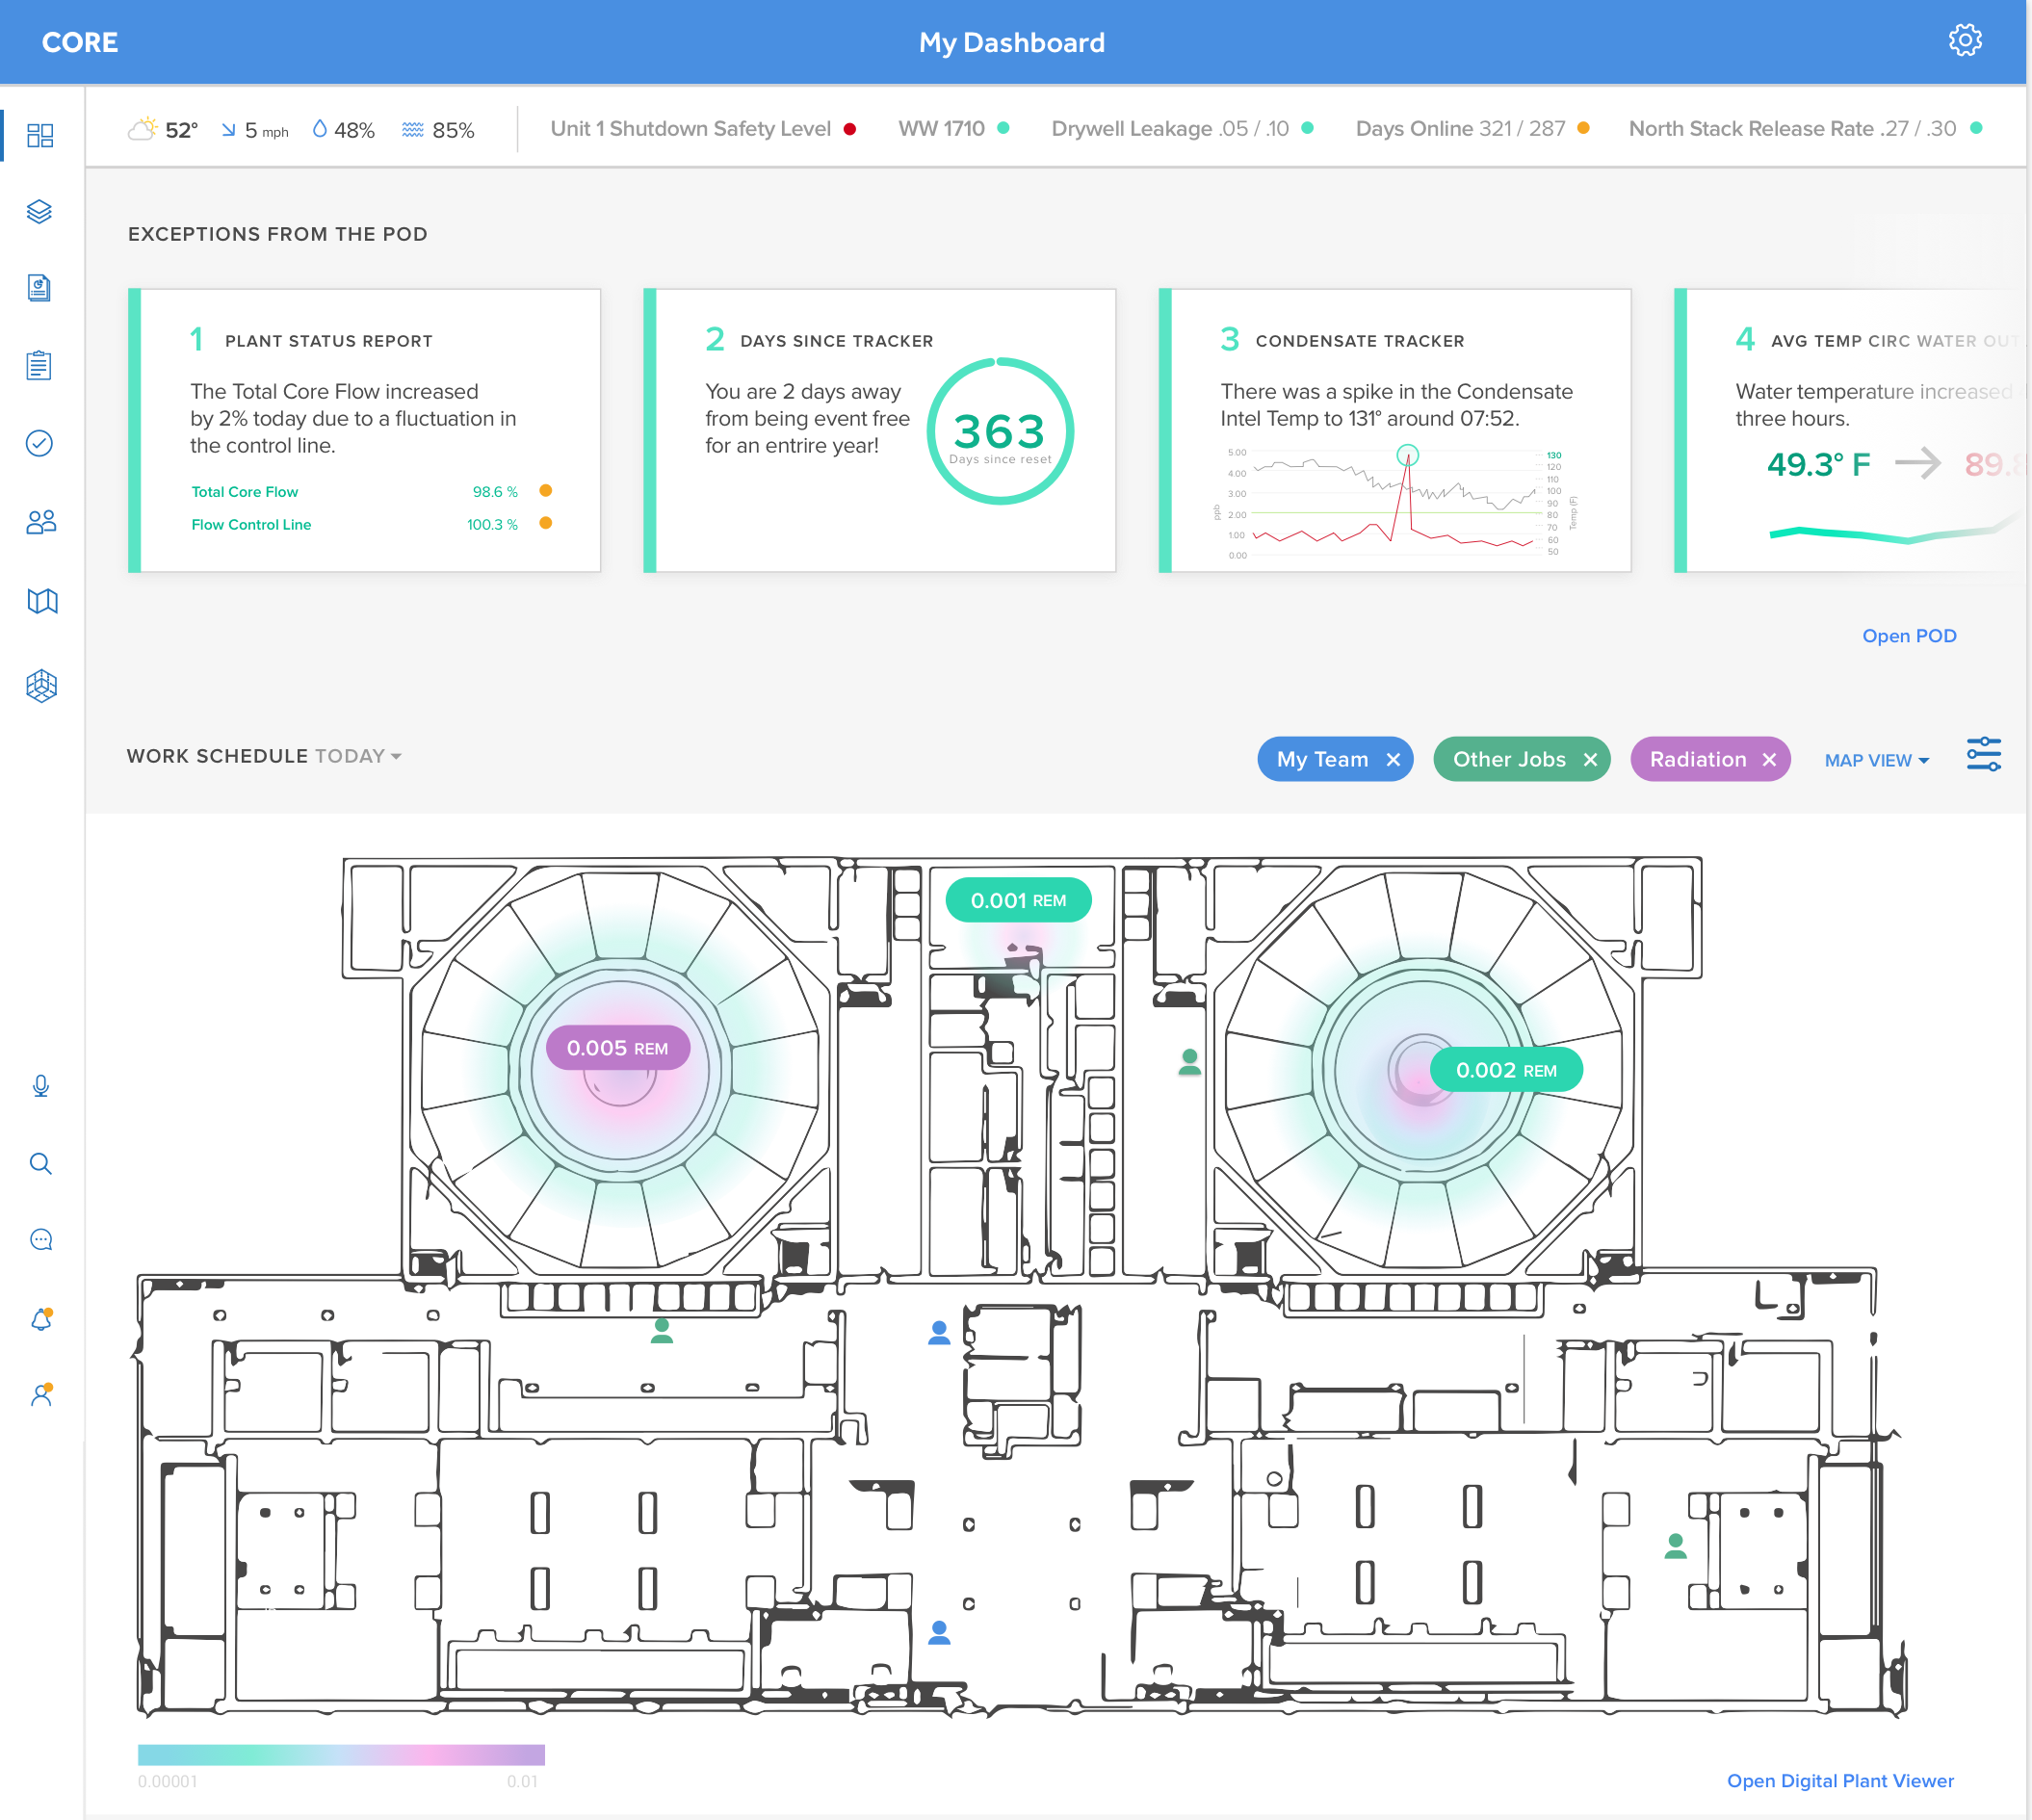Open the POD link
2032x1820 pixels.
(1909, 636)
